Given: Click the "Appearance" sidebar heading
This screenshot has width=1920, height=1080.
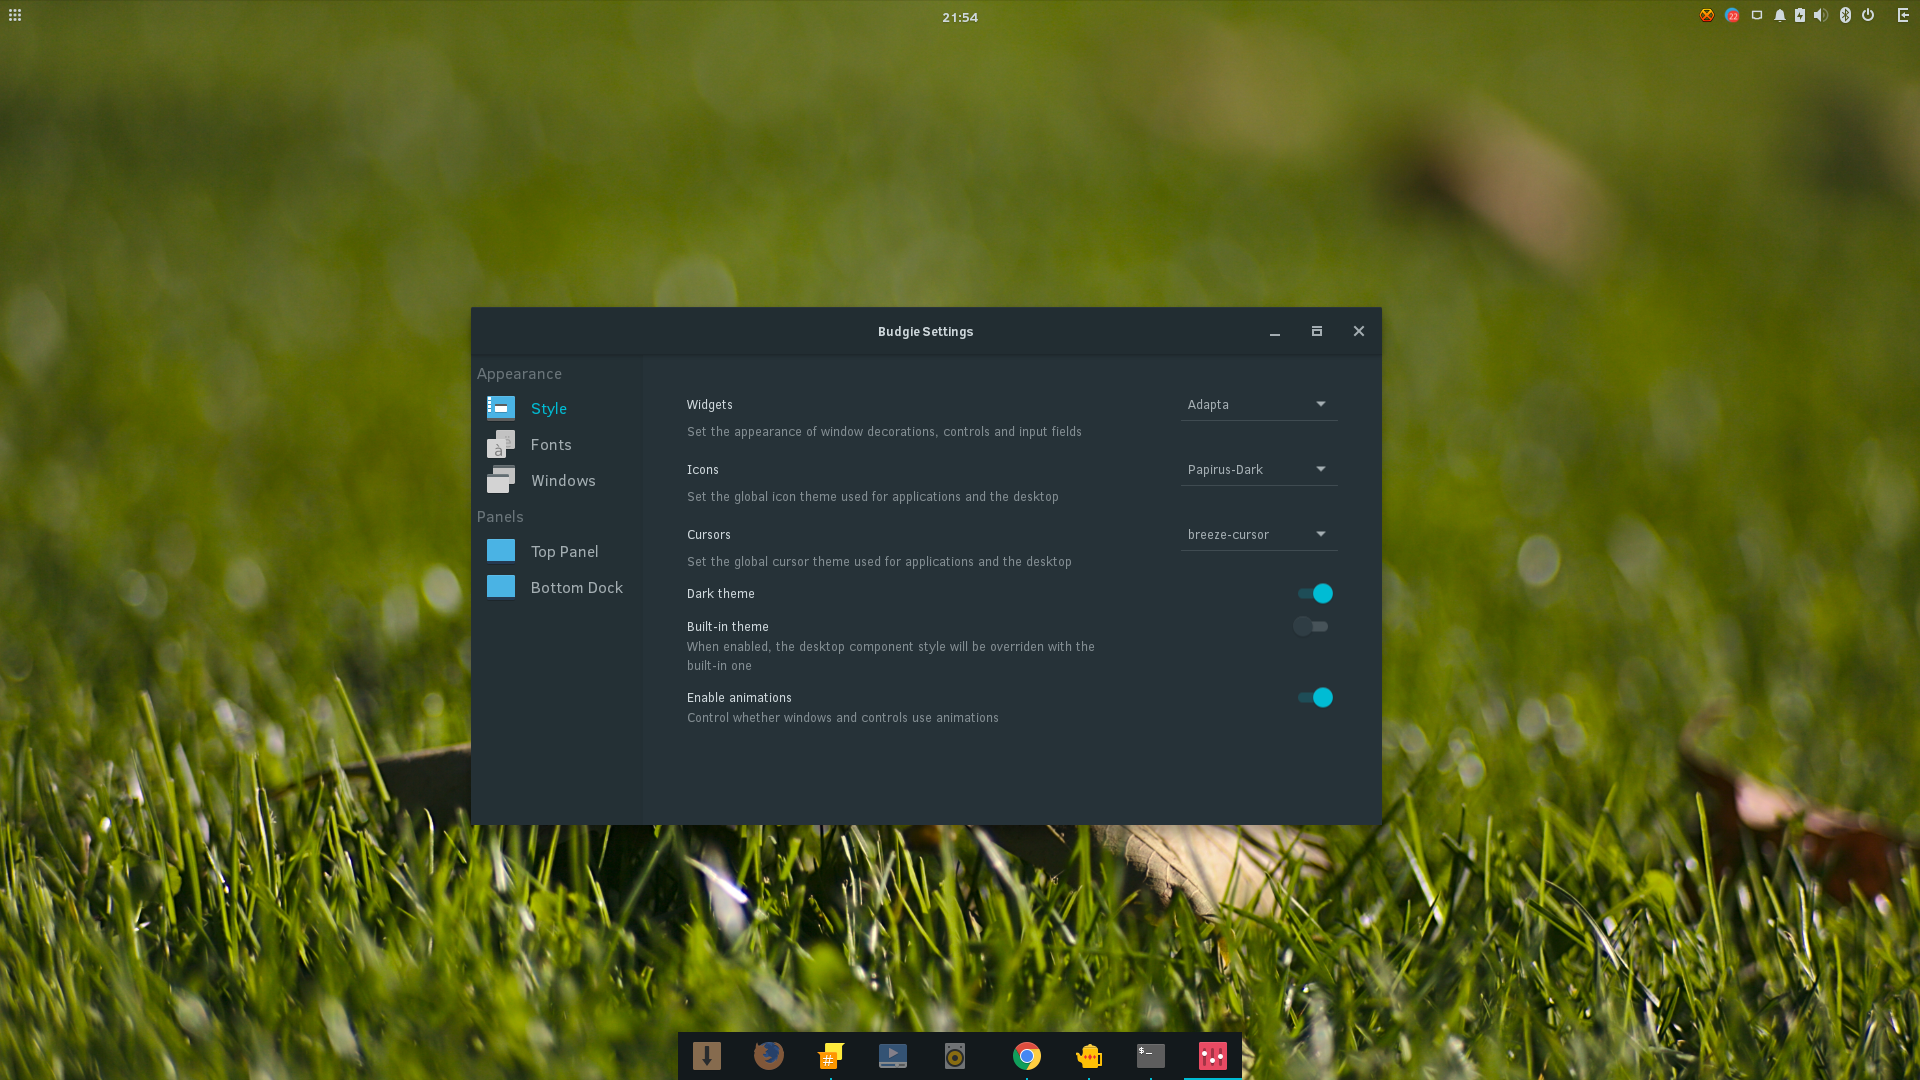Looking at the screenshot, I should [x=519, y=373].
